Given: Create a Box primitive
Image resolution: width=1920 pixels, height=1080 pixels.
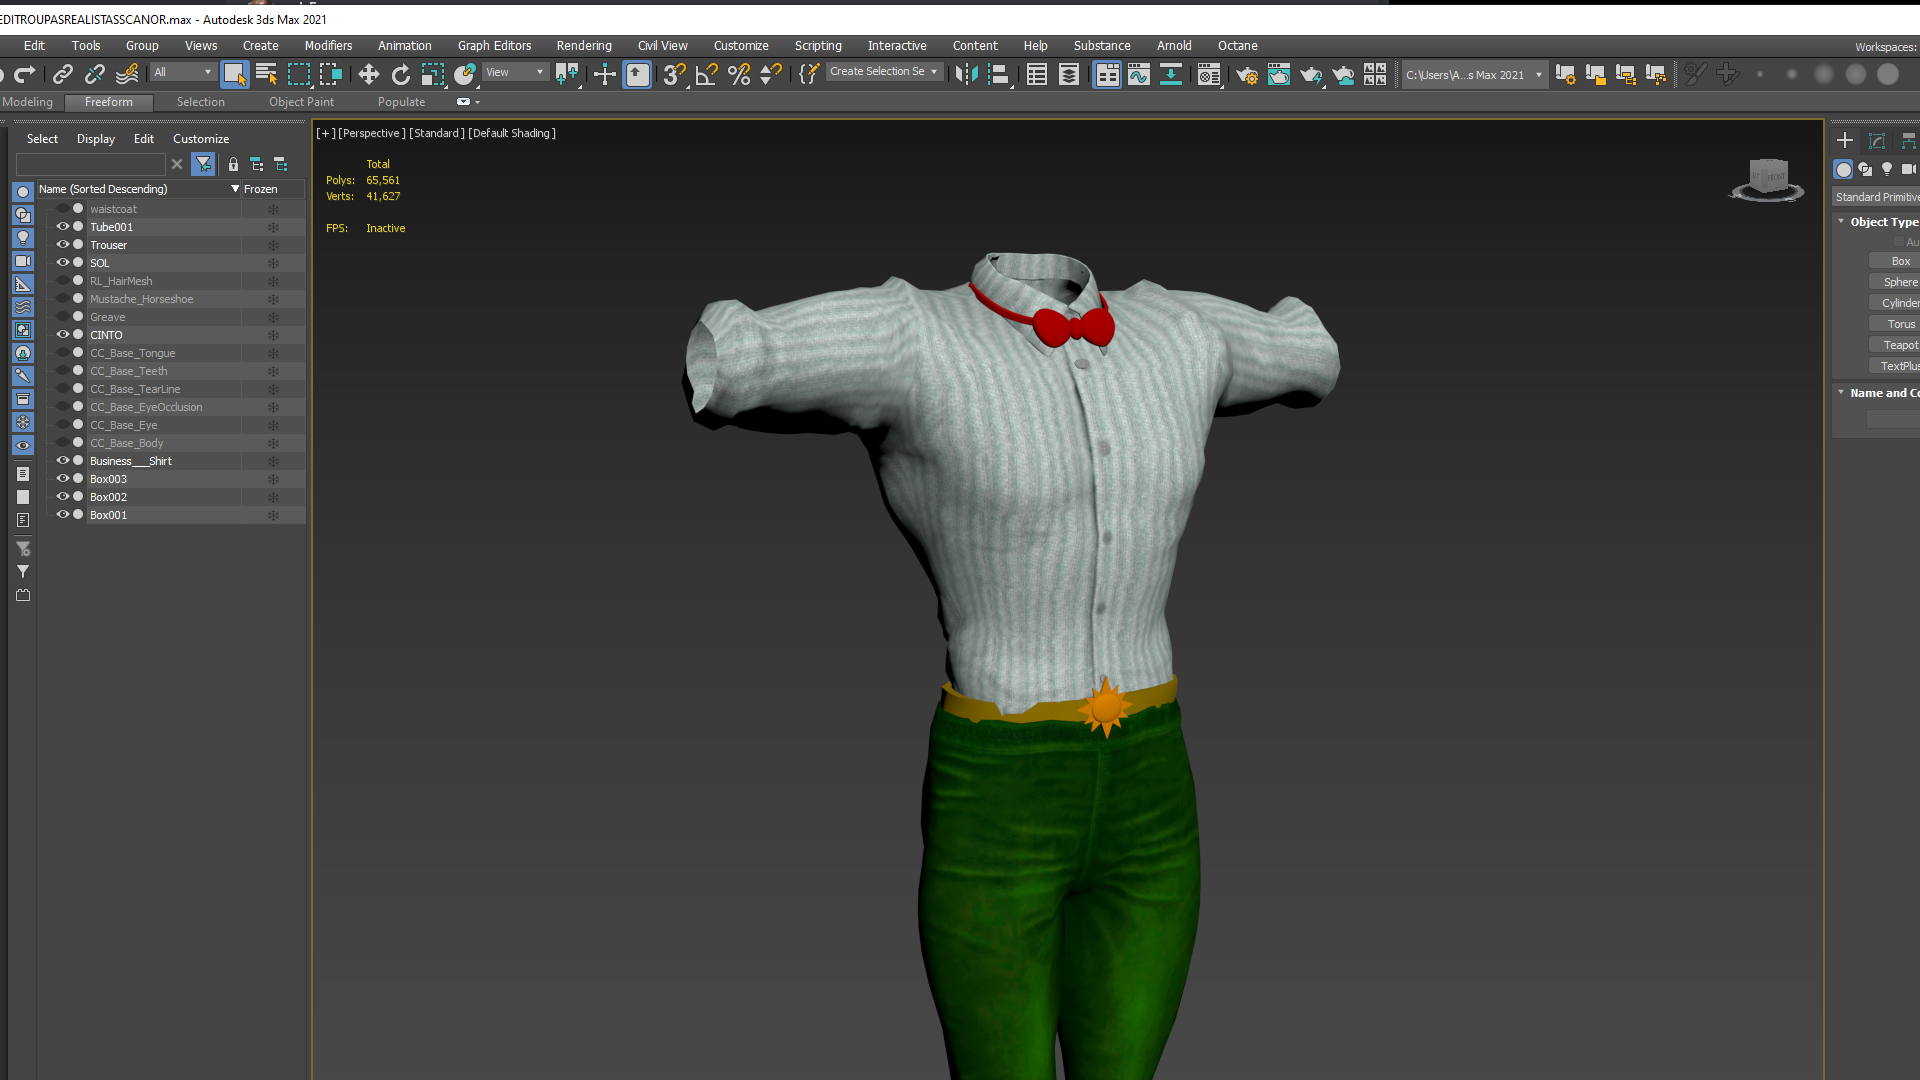Looking at the screenshot, I should [x=1895, y=261].
